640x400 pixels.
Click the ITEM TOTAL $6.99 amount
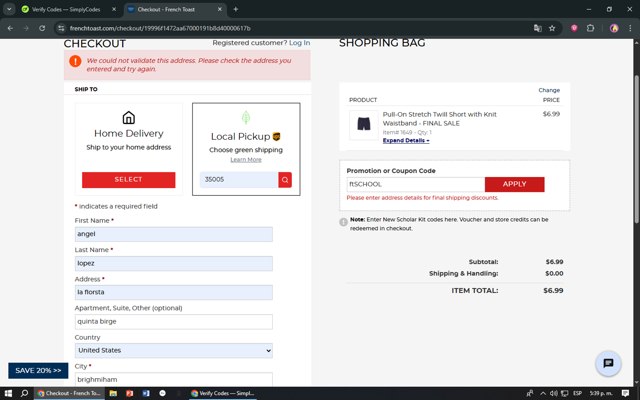click(553, 291)
